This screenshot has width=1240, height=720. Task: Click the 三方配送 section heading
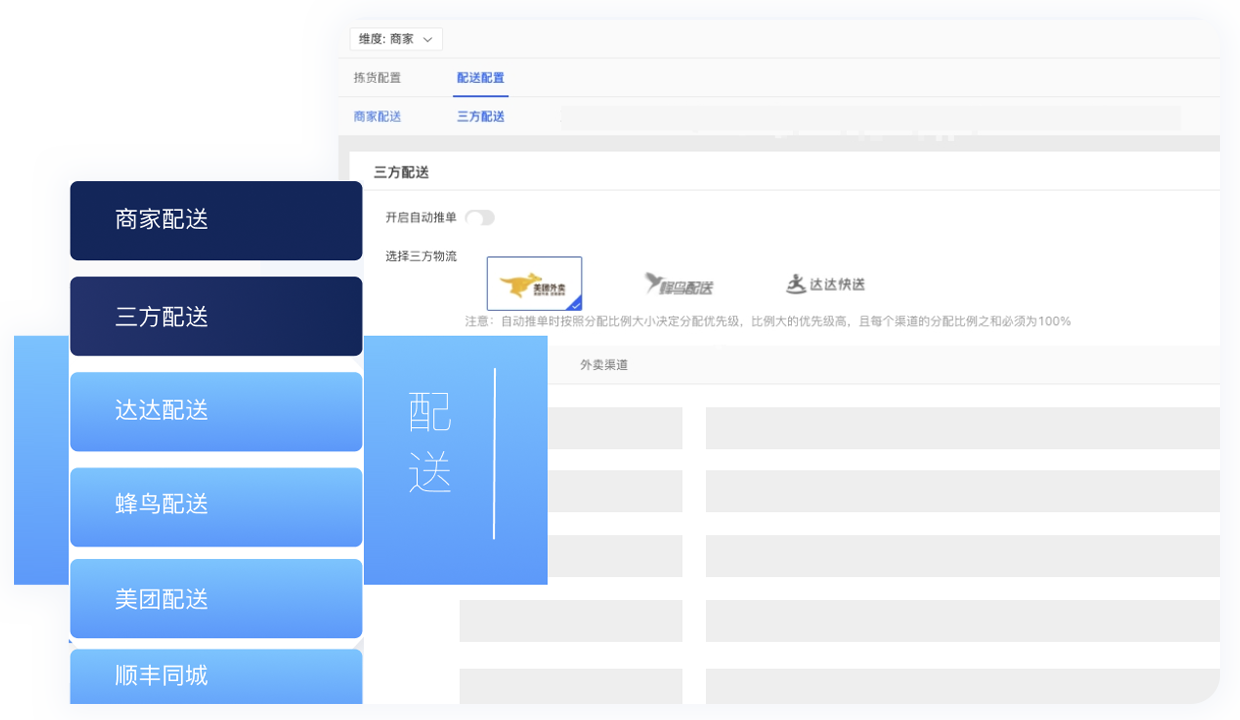(x=401, y=173)
